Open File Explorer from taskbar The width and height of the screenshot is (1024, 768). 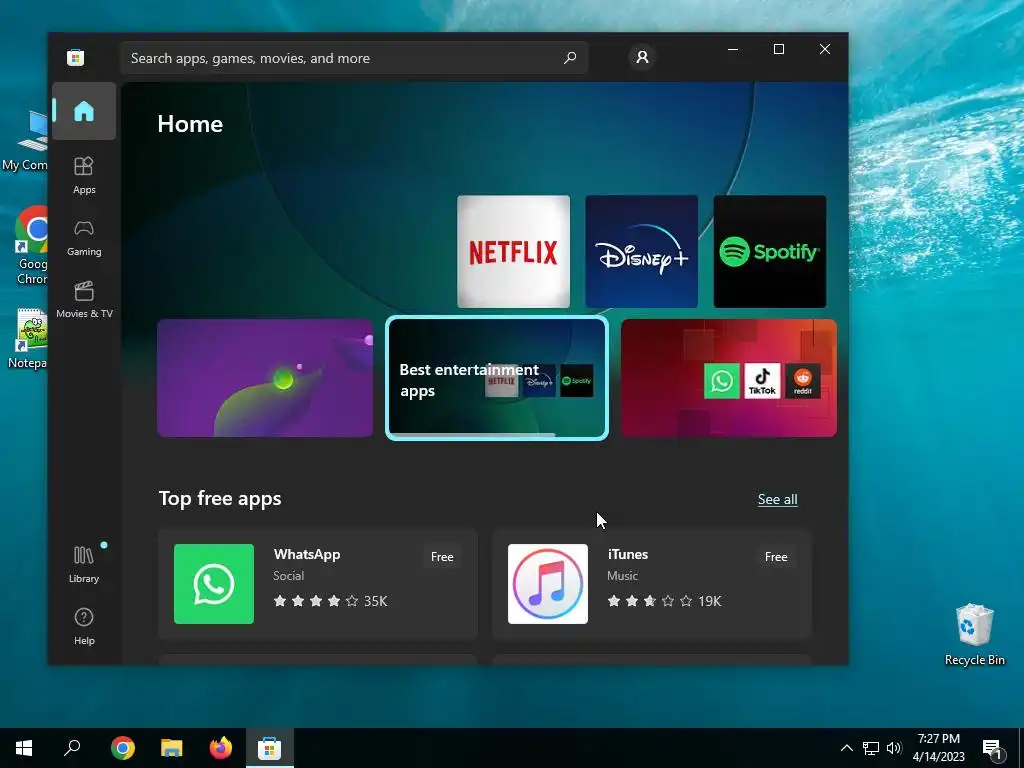coord(172,748)
